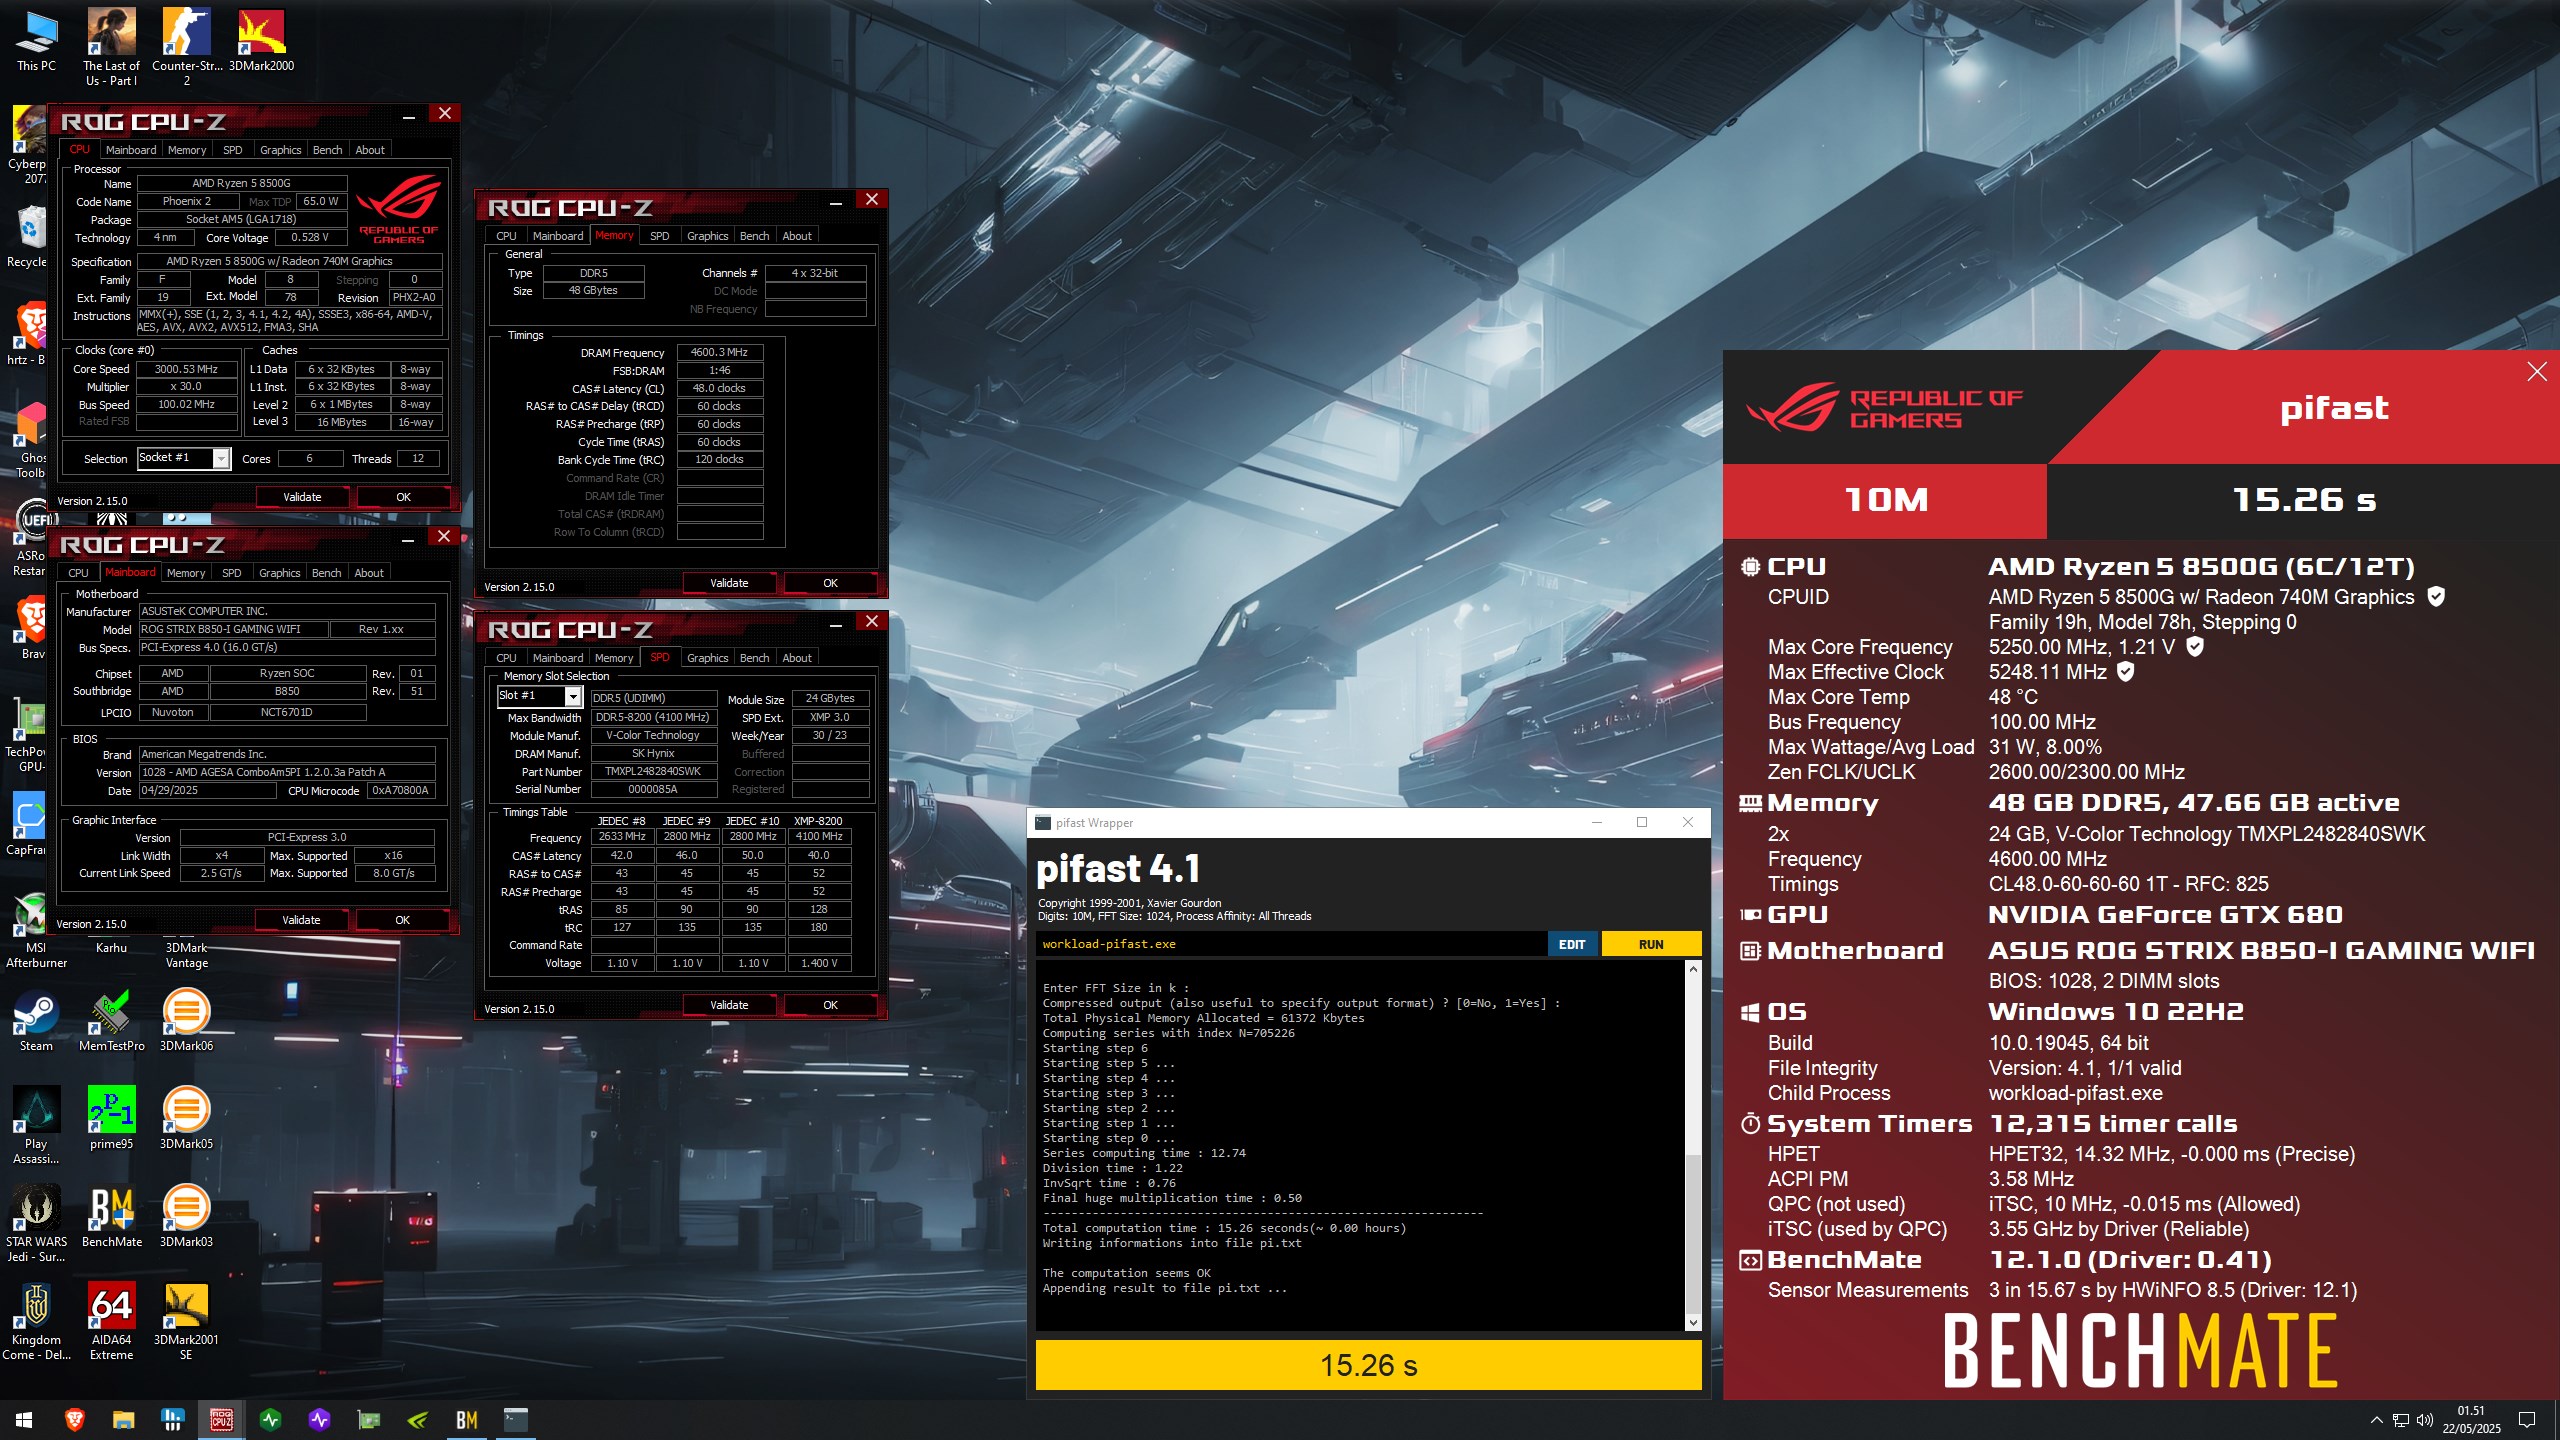Click scrollbar down arrow in pifast console
This screenshot has height=1440, width=2560.
pos(1693,1322)
